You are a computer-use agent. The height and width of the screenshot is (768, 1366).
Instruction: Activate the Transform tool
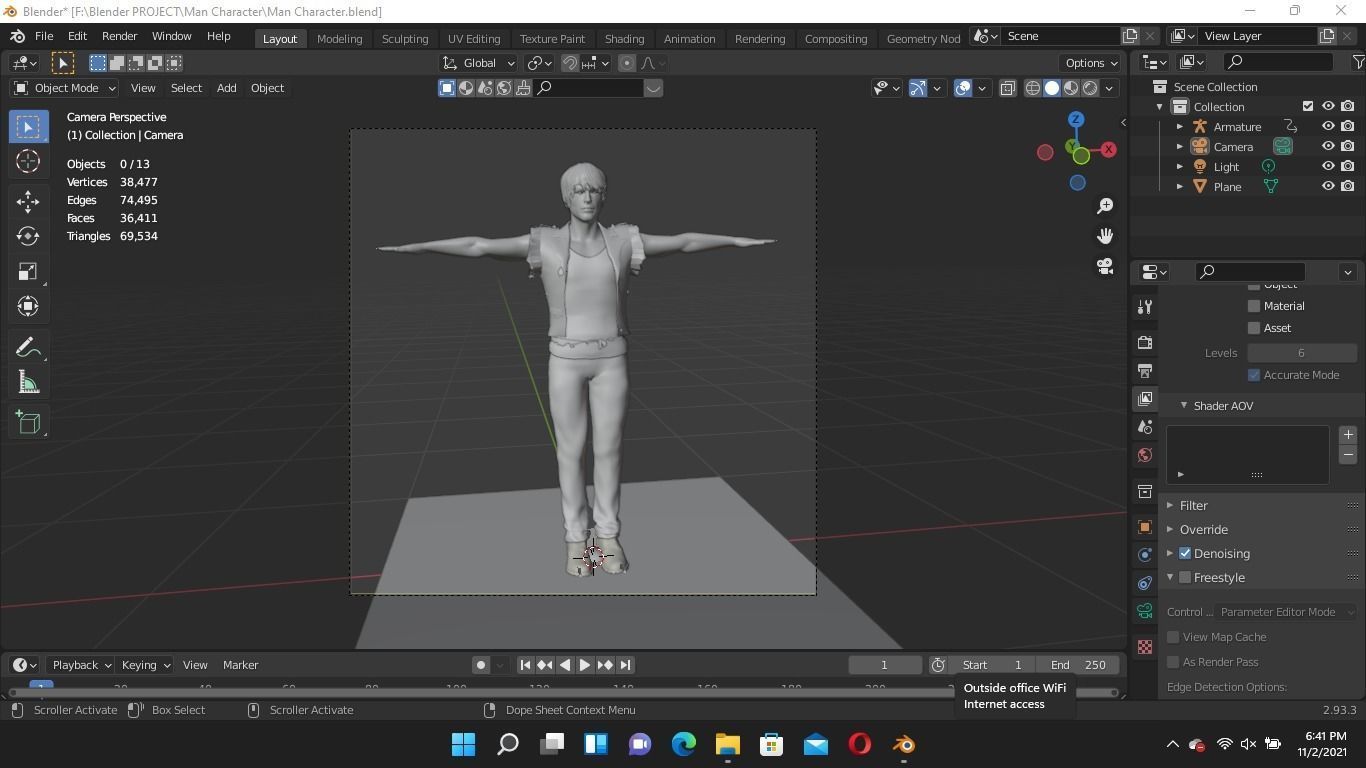click(28, 306)
